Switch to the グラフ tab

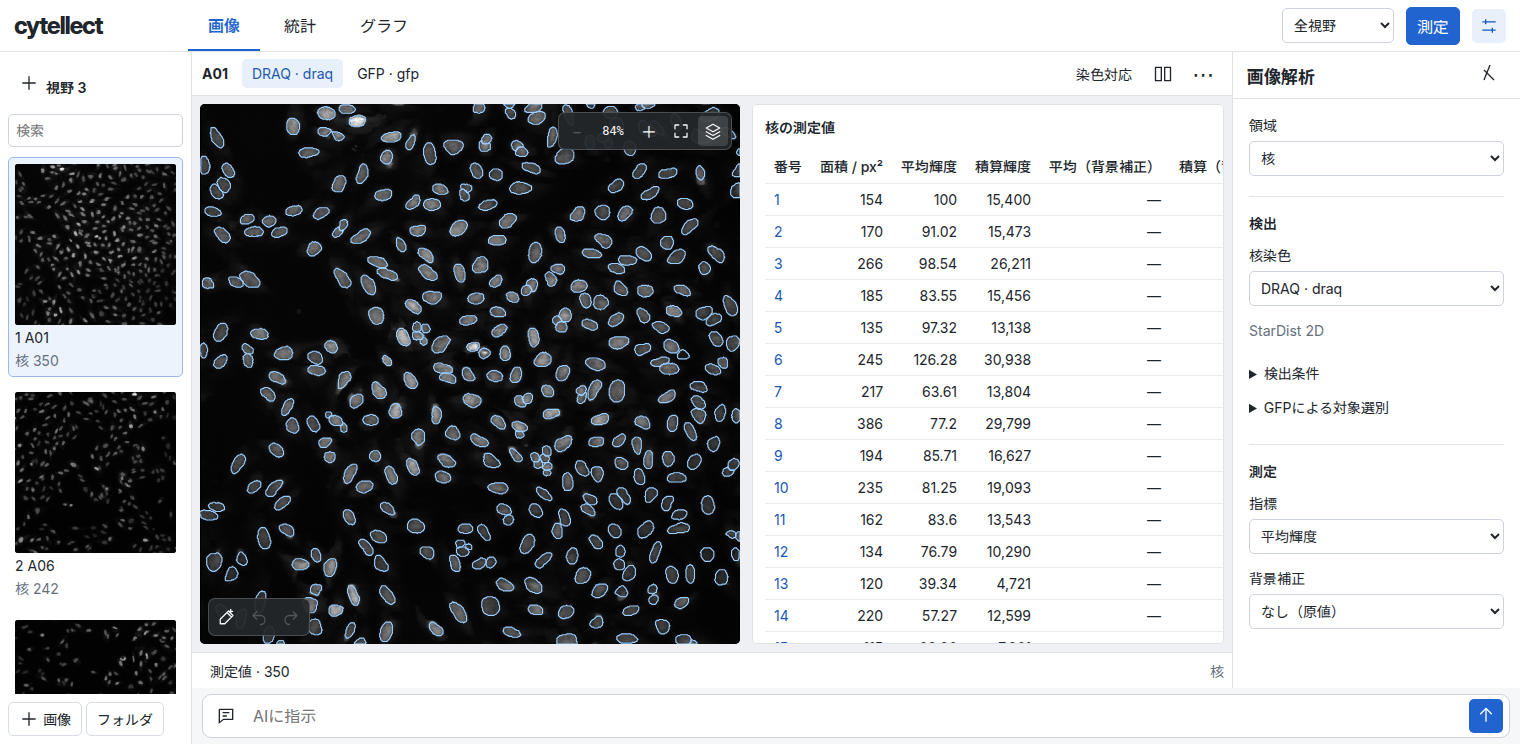click(384, 26)
